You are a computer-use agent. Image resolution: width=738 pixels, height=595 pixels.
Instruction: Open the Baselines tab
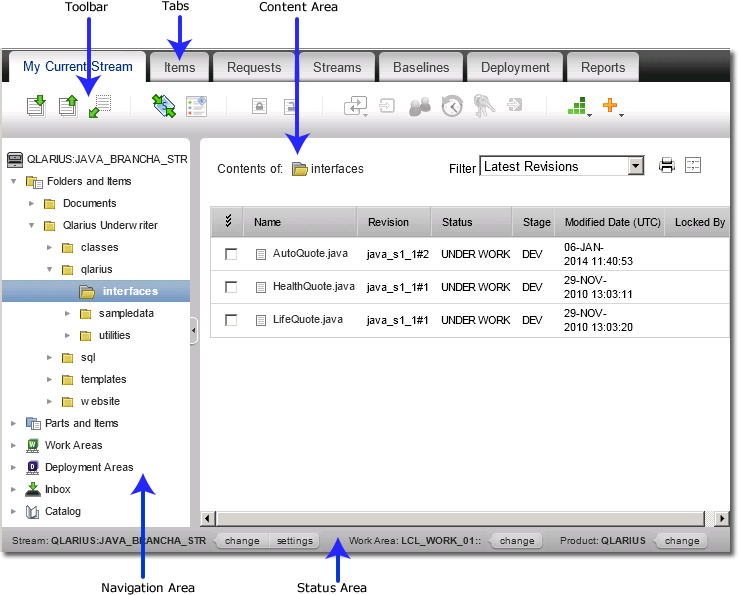[x=421, y=67]
